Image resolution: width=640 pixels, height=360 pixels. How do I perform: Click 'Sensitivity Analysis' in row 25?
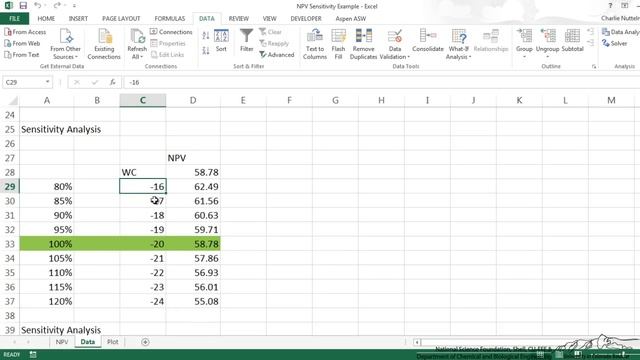[x=61, y=129]
